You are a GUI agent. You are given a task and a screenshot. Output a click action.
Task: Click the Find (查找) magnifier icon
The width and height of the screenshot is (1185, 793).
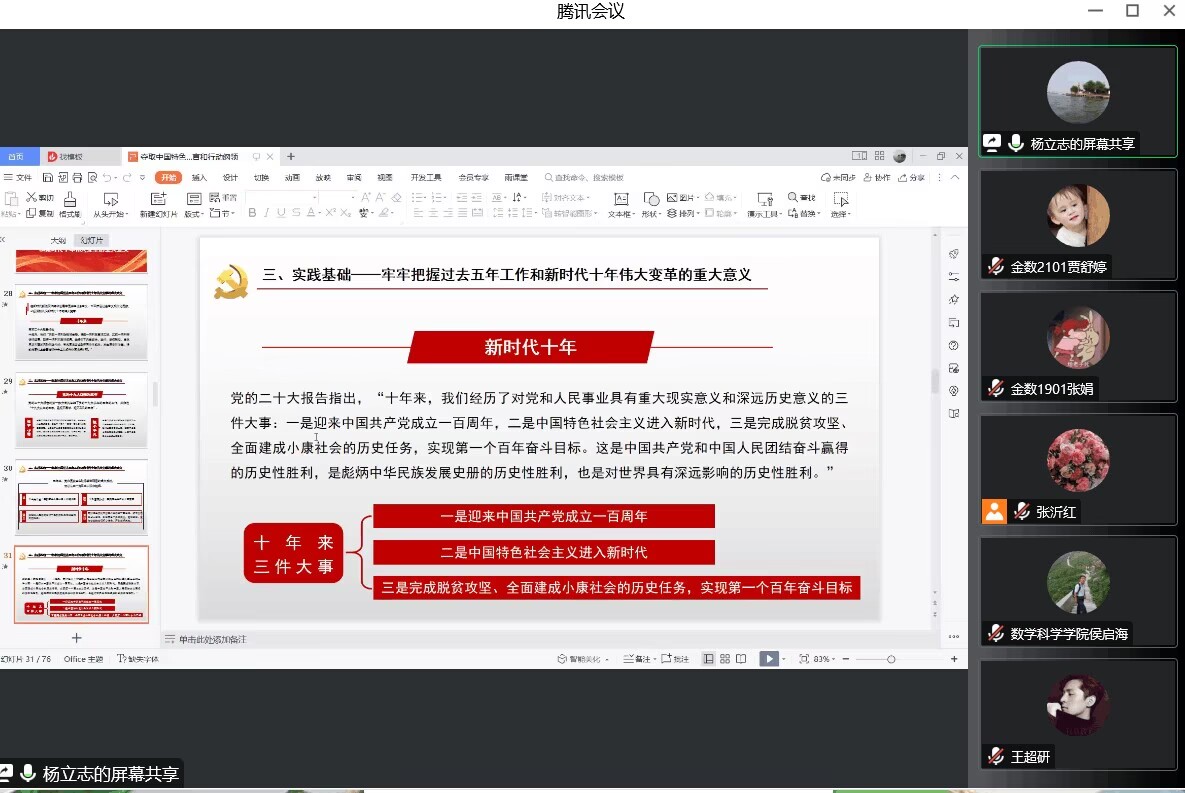(x=801, y=198)
